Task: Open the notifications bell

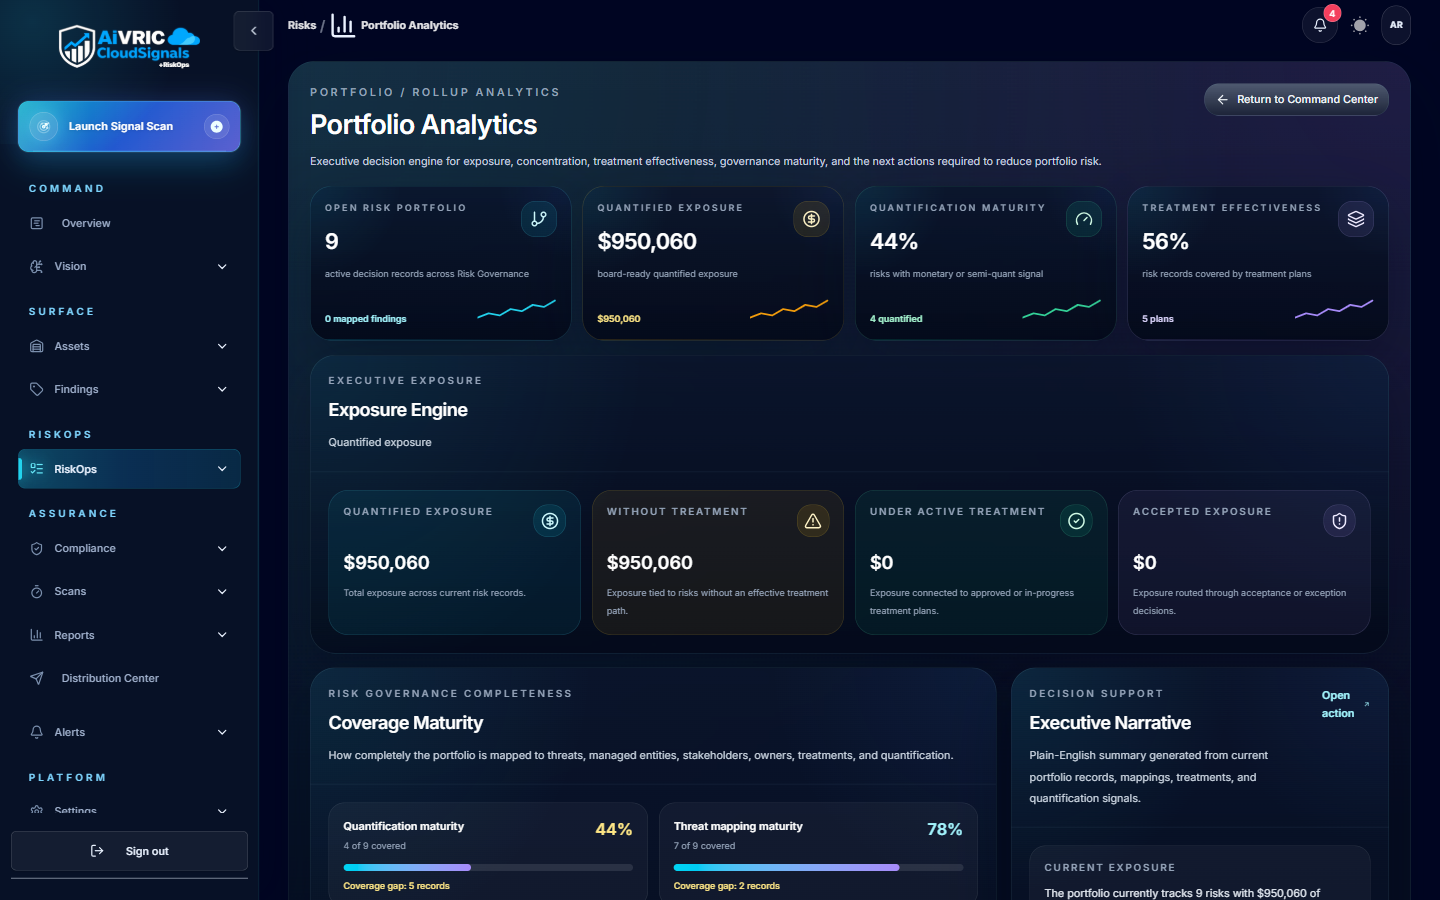Action: [1320, 25]
